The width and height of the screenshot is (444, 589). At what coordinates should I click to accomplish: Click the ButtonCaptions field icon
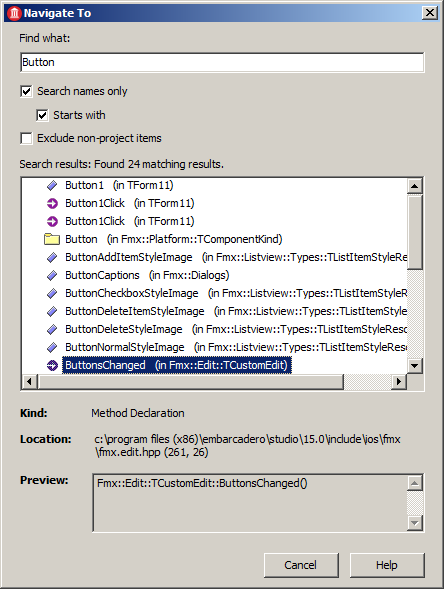point(52,275)
